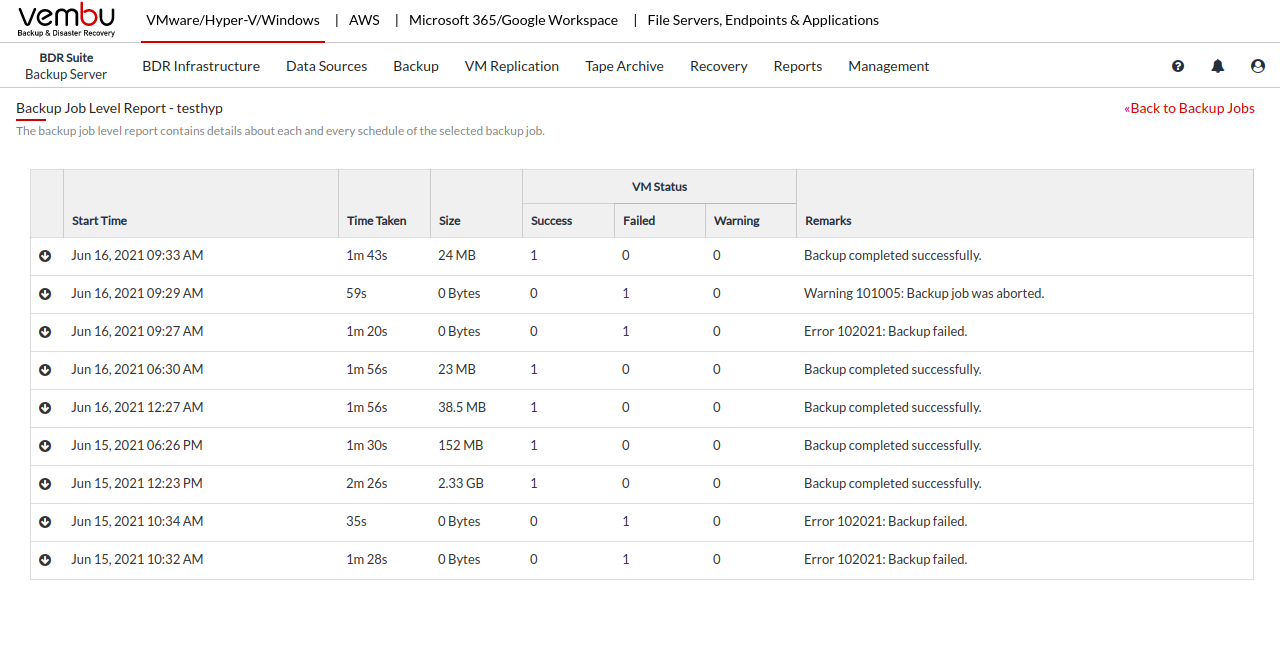Expand details for Jun 16, 2021 09:29 AM
1280x667 pixels.
click(x=45, y=294)
